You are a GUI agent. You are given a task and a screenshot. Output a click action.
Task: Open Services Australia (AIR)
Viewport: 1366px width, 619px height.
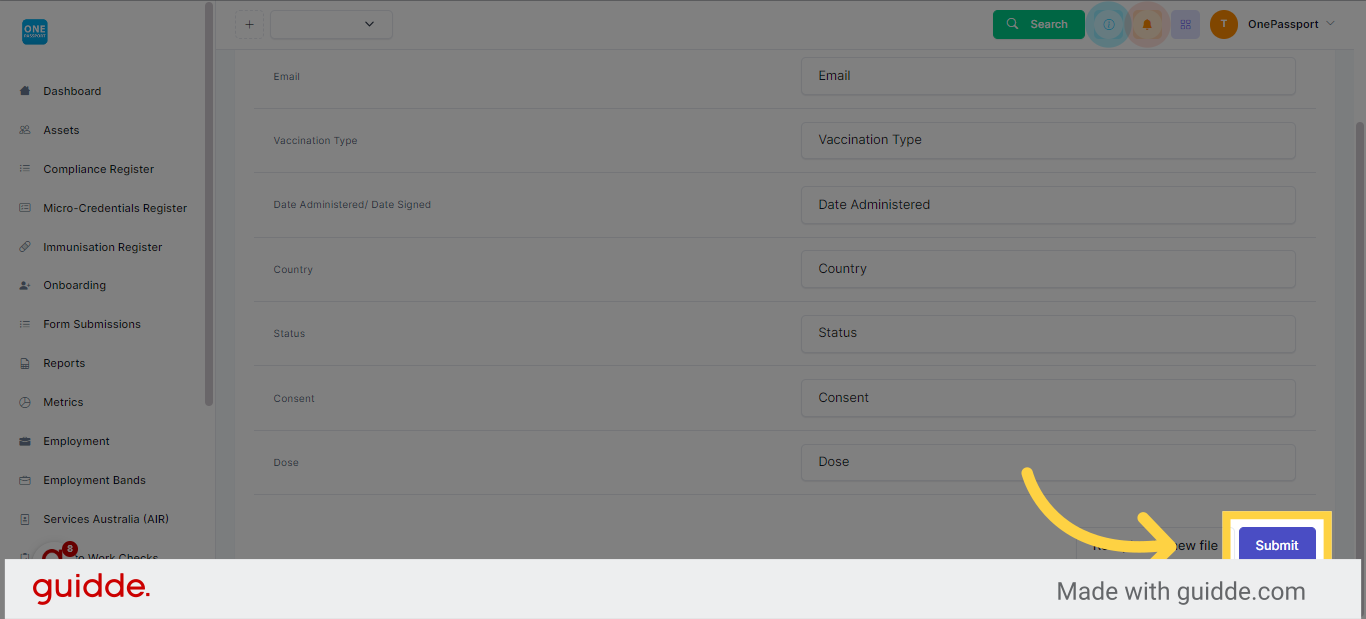tap(106, 519)
